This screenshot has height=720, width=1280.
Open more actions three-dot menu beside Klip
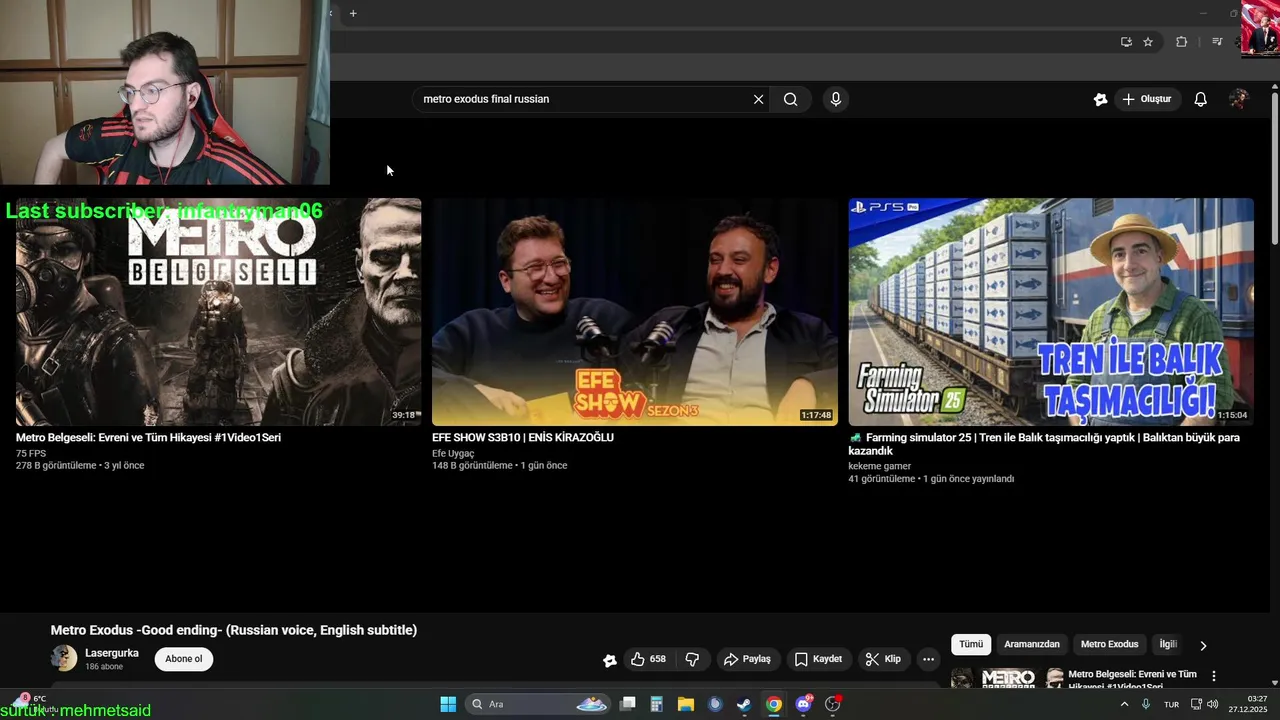tap(928, 659)
